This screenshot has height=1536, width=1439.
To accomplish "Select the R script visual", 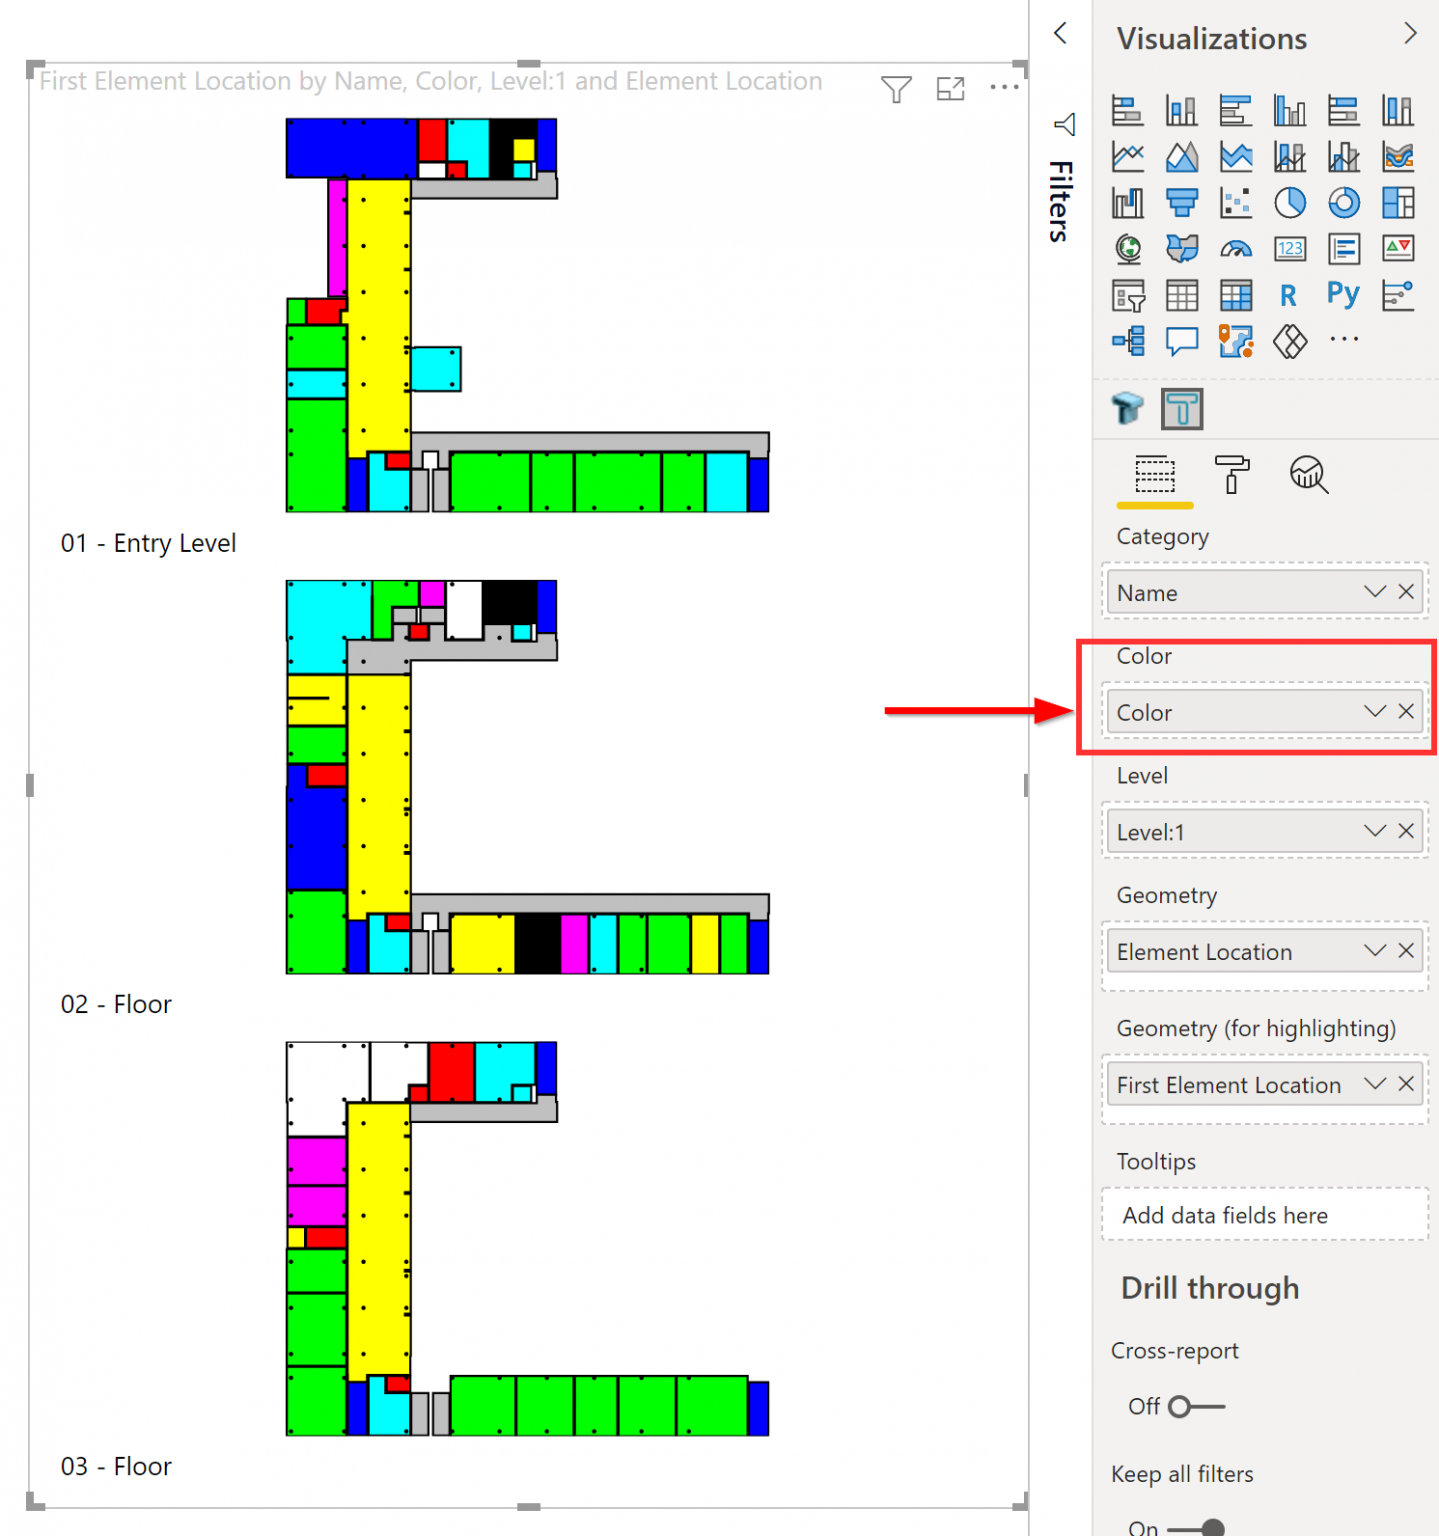I will tap(1289, 295).
